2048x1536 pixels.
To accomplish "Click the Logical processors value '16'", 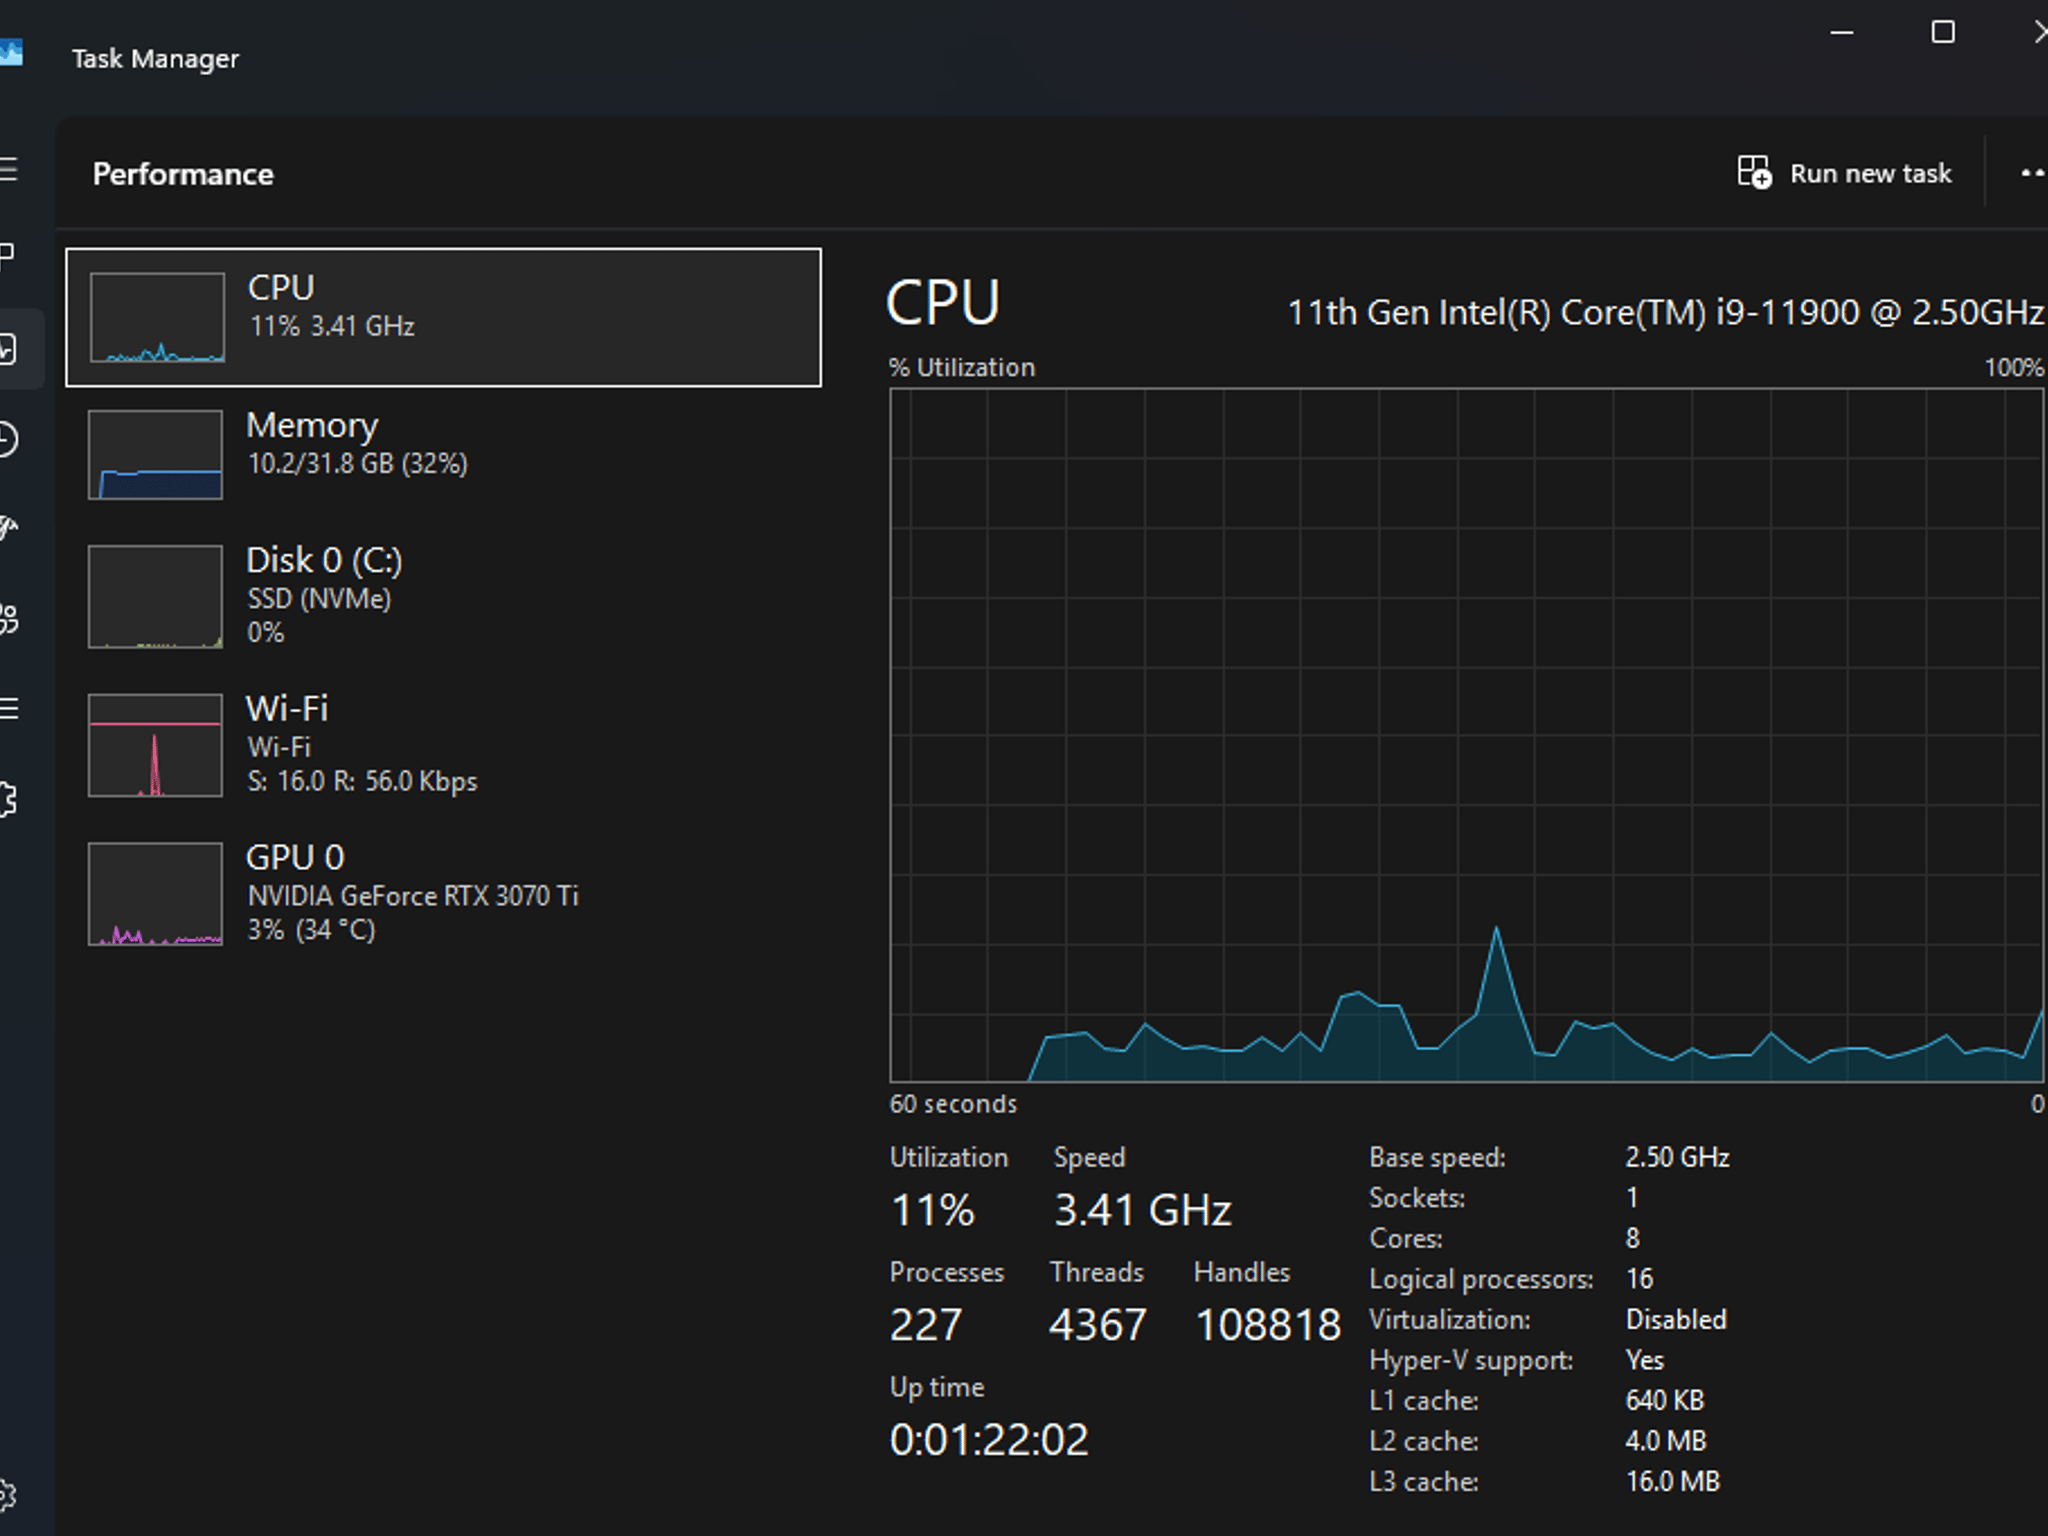I will point(1639,1279).
